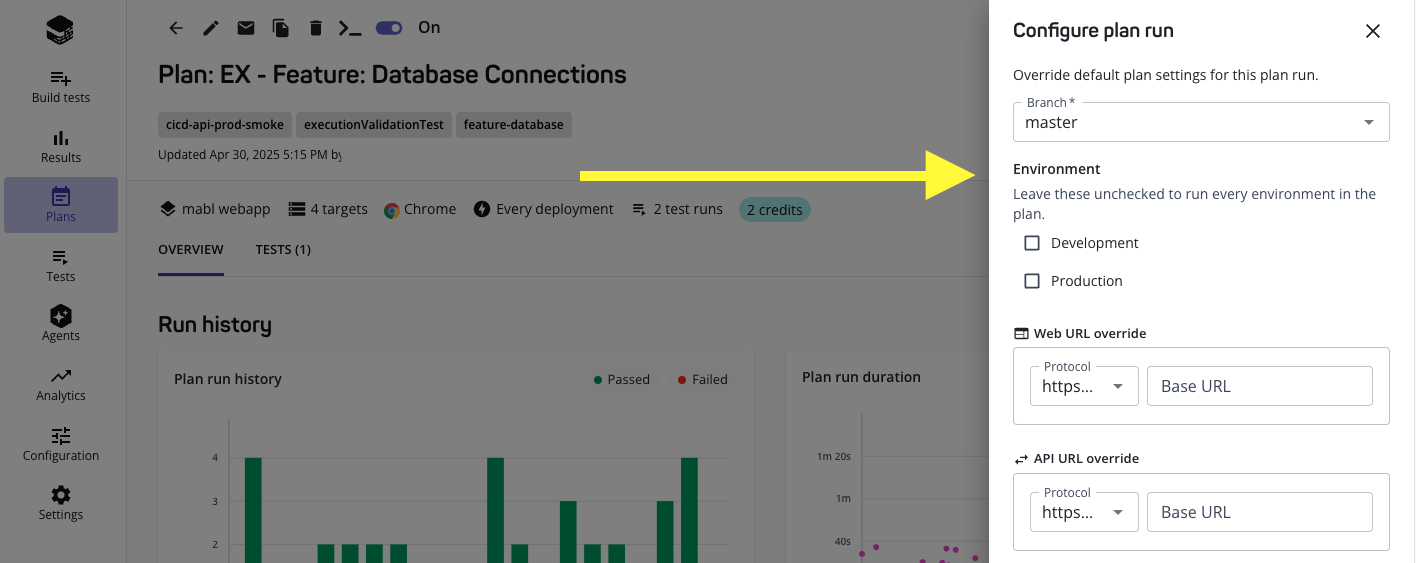Open Build tests in sidebar
The image size is (1416, 563).
61,87
